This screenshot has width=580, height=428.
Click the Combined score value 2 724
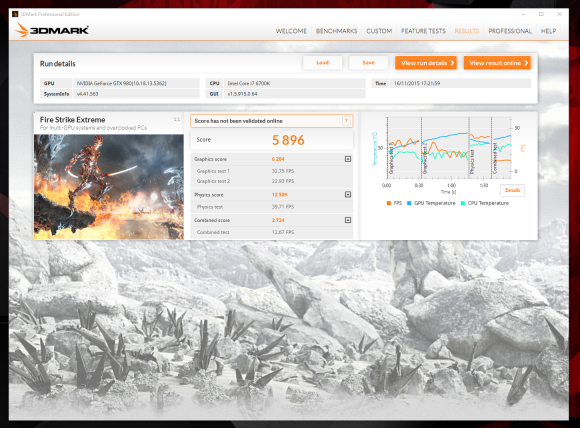point(278,220)
